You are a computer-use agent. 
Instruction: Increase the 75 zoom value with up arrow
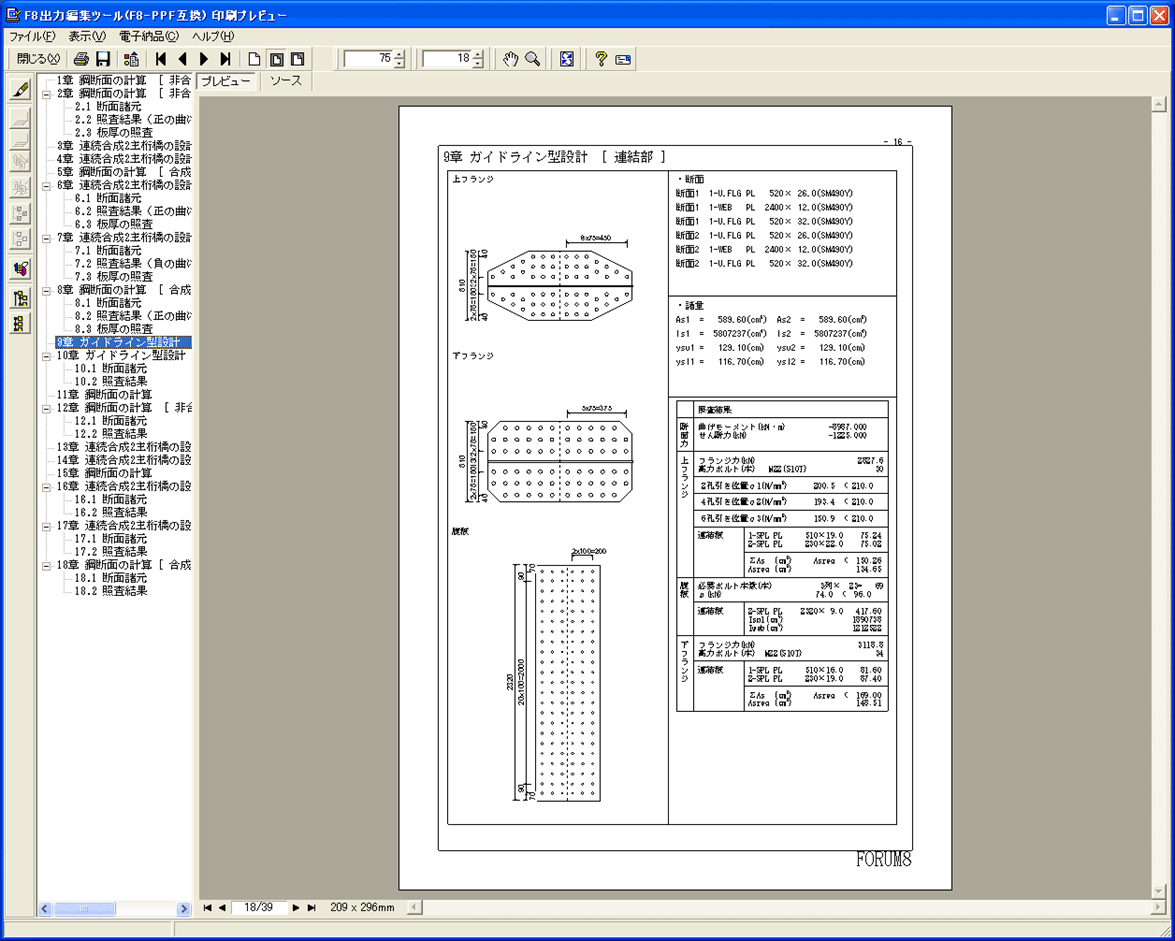(x=399, y=55)
